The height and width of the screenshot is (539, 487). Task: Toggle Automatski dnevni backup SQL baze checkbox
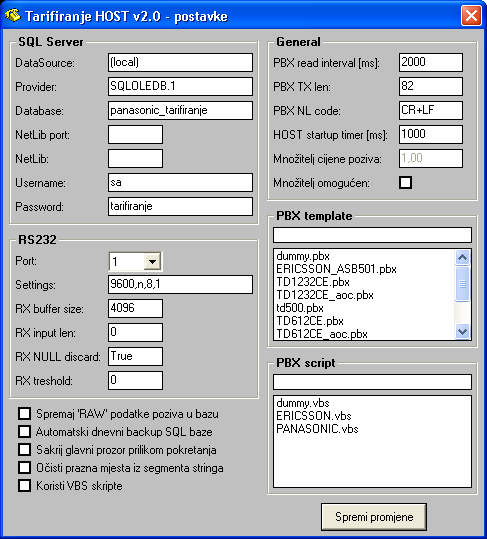pyautogui.click(x=24, y=431)
